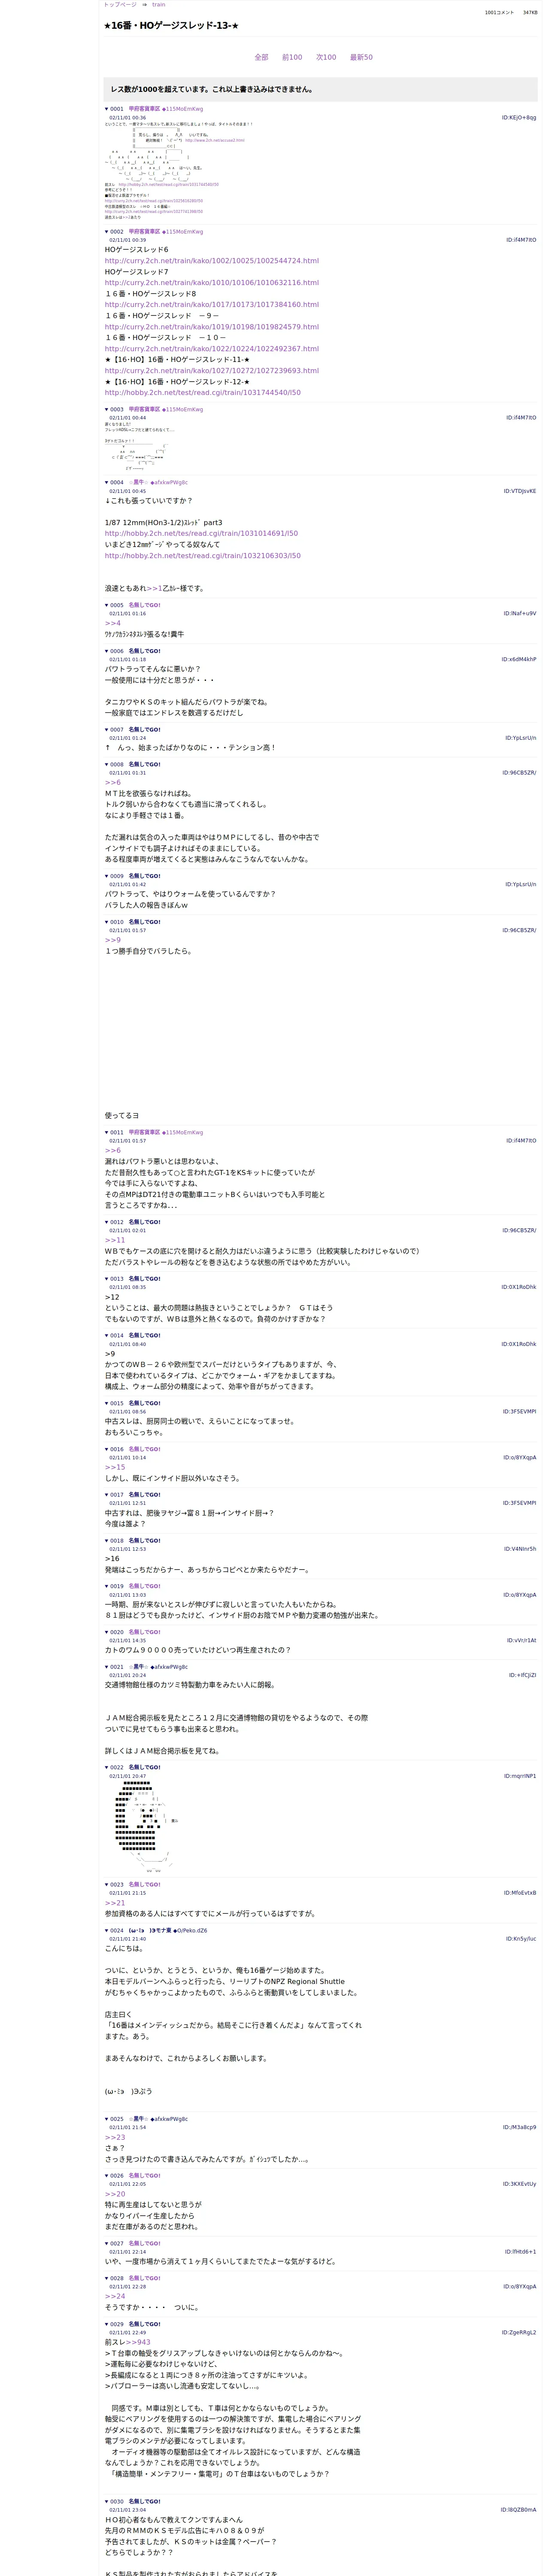The image size is (551, 2576).
Task: Click the poster ID on post 0022
Action: tap(520, 1776)
